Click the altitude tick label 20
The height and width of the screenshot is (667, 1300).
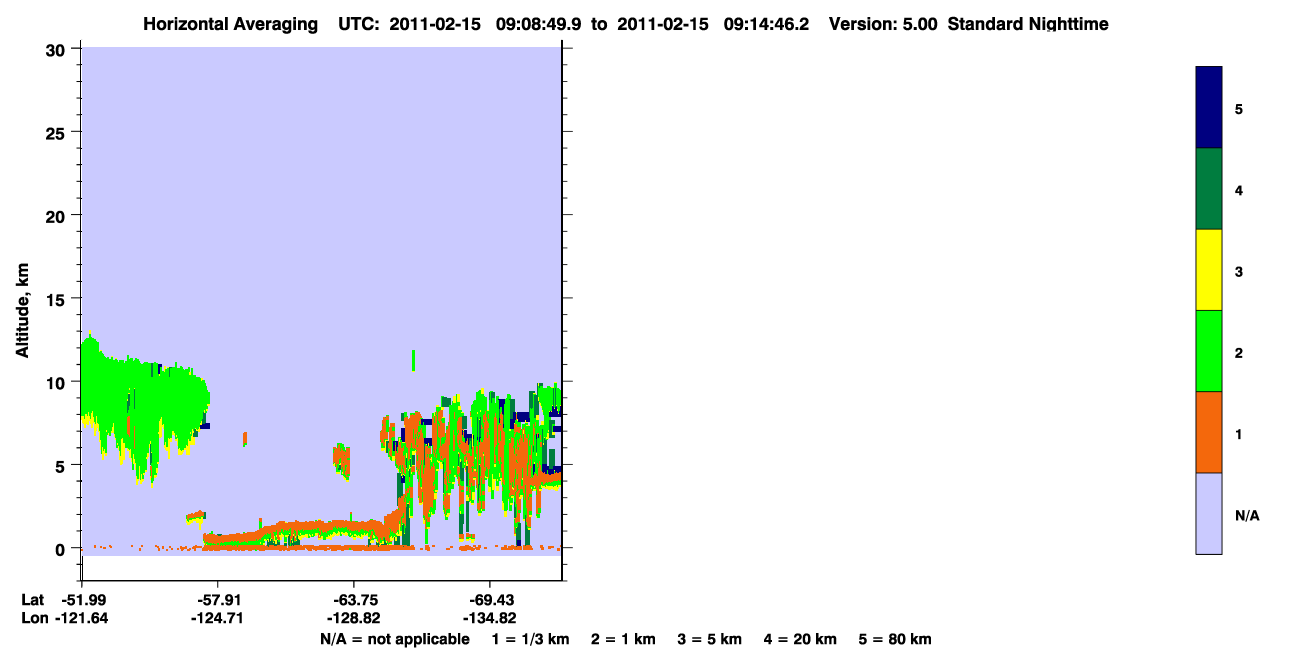tap(58, 215)
